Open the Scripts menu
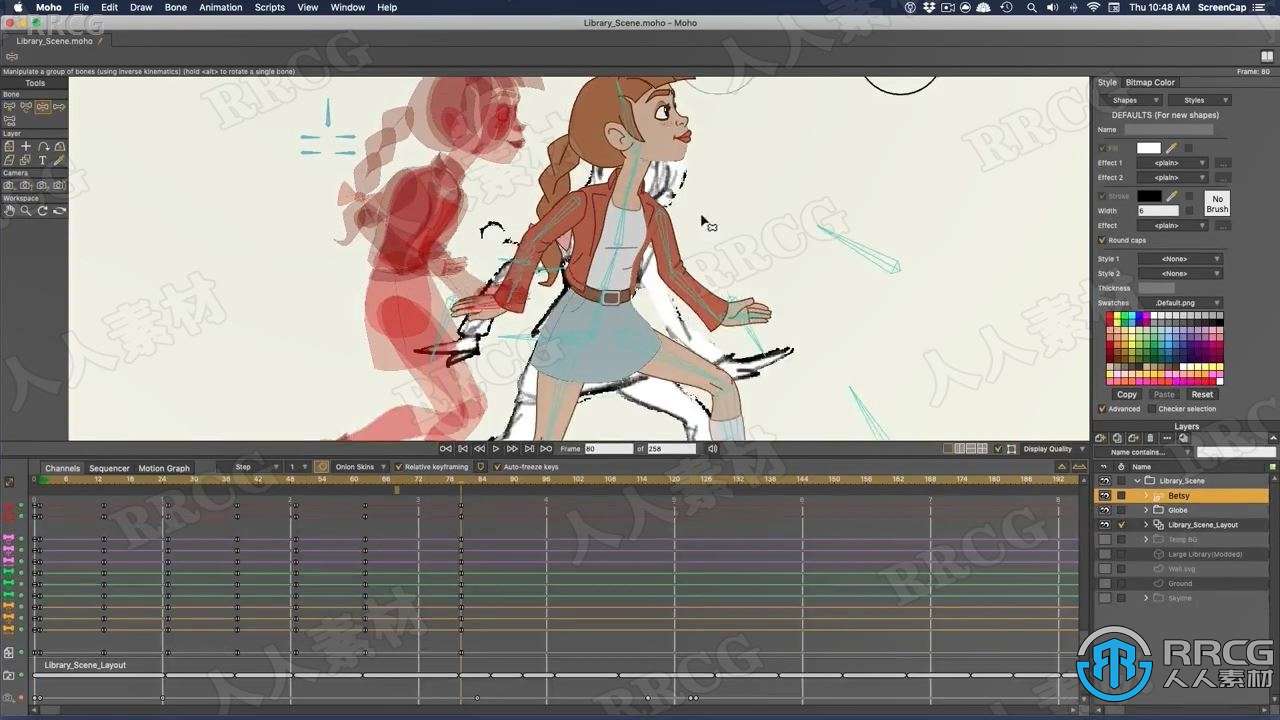This screenshot has height=720, width=1280. click(269, 7)
